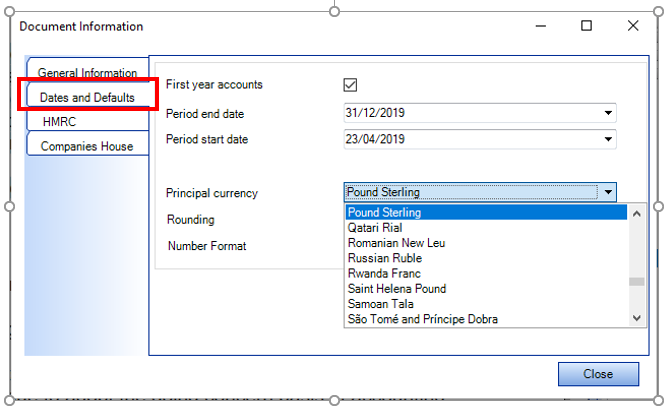Select Saint Helena Pound from the list
The image size is (669, 420).
tap(396, 289)
